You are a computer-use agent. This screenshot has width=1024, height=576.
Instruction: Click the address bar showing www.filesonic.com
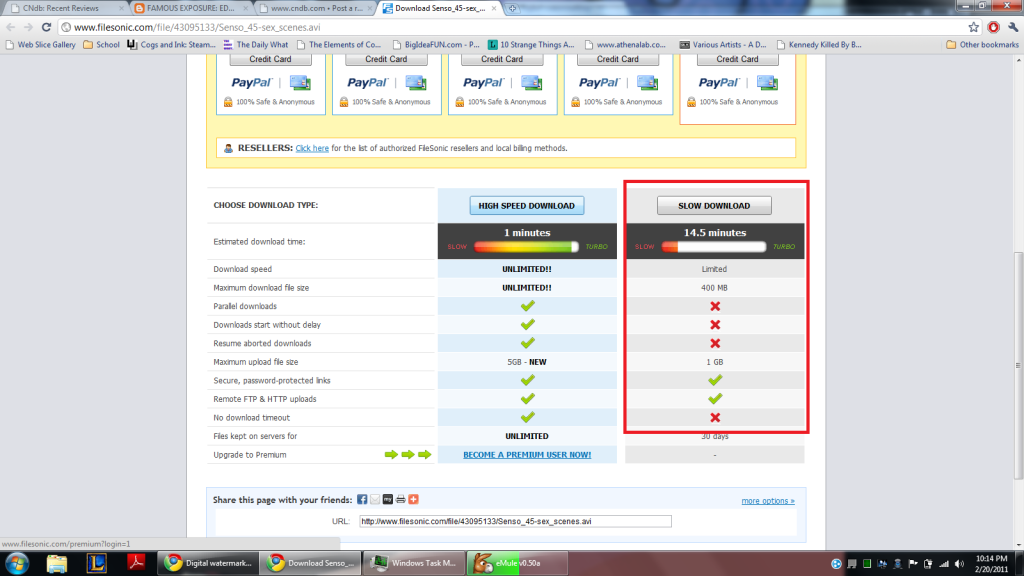(513, 27)
